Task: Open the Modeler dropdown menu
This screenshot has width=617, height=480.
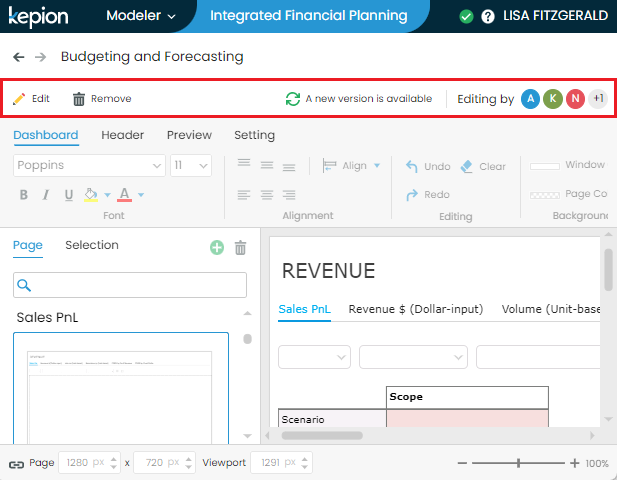Action: (x=141, y=16)
